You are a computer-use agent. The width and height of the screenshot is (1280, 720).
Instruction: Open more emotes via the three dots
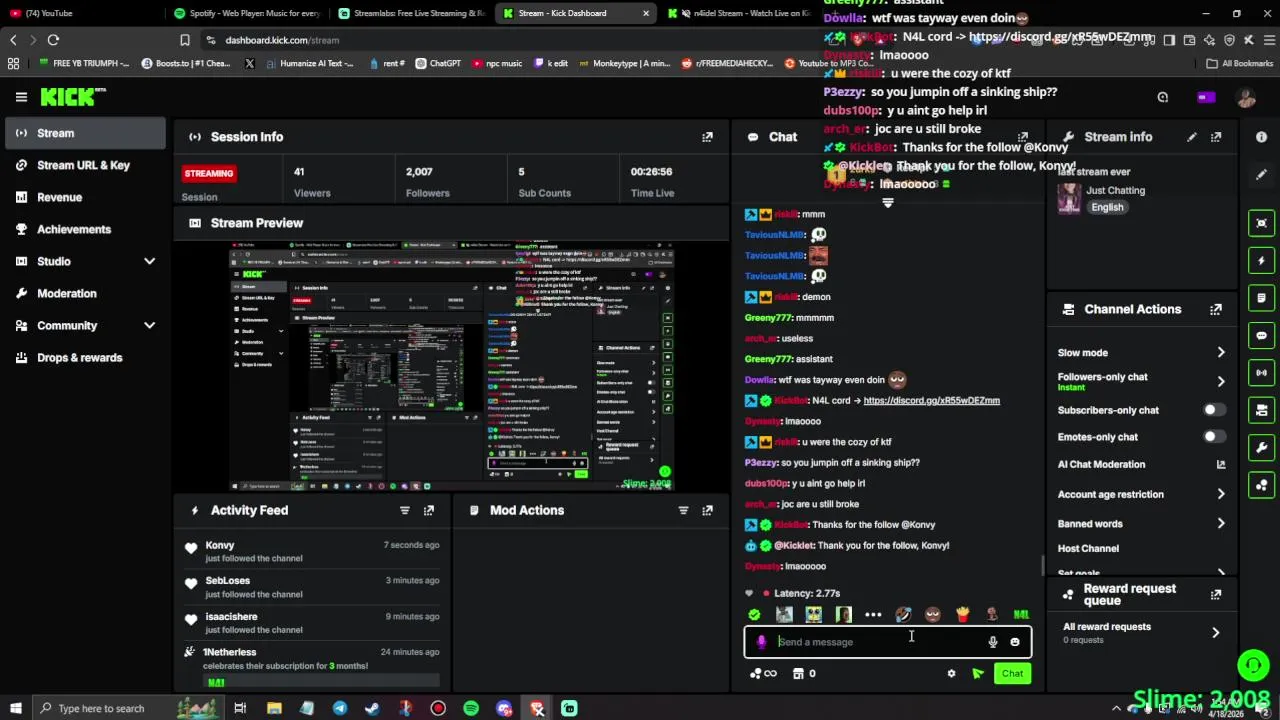click(873, 615)
